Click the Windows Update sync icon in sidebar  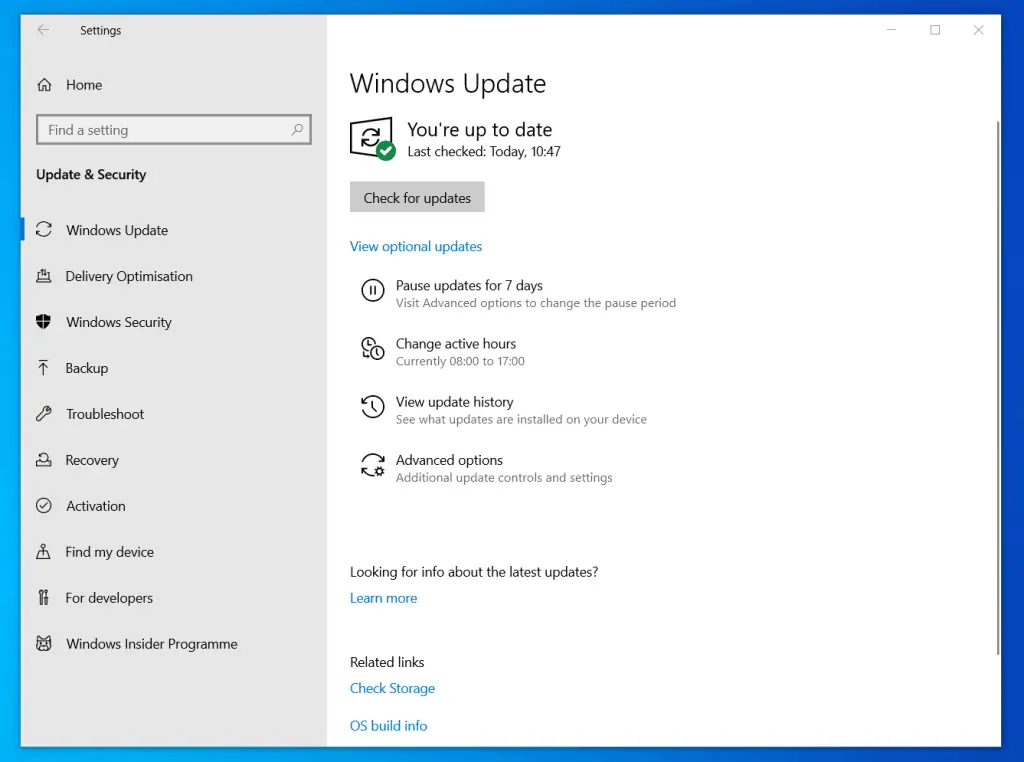44,230
